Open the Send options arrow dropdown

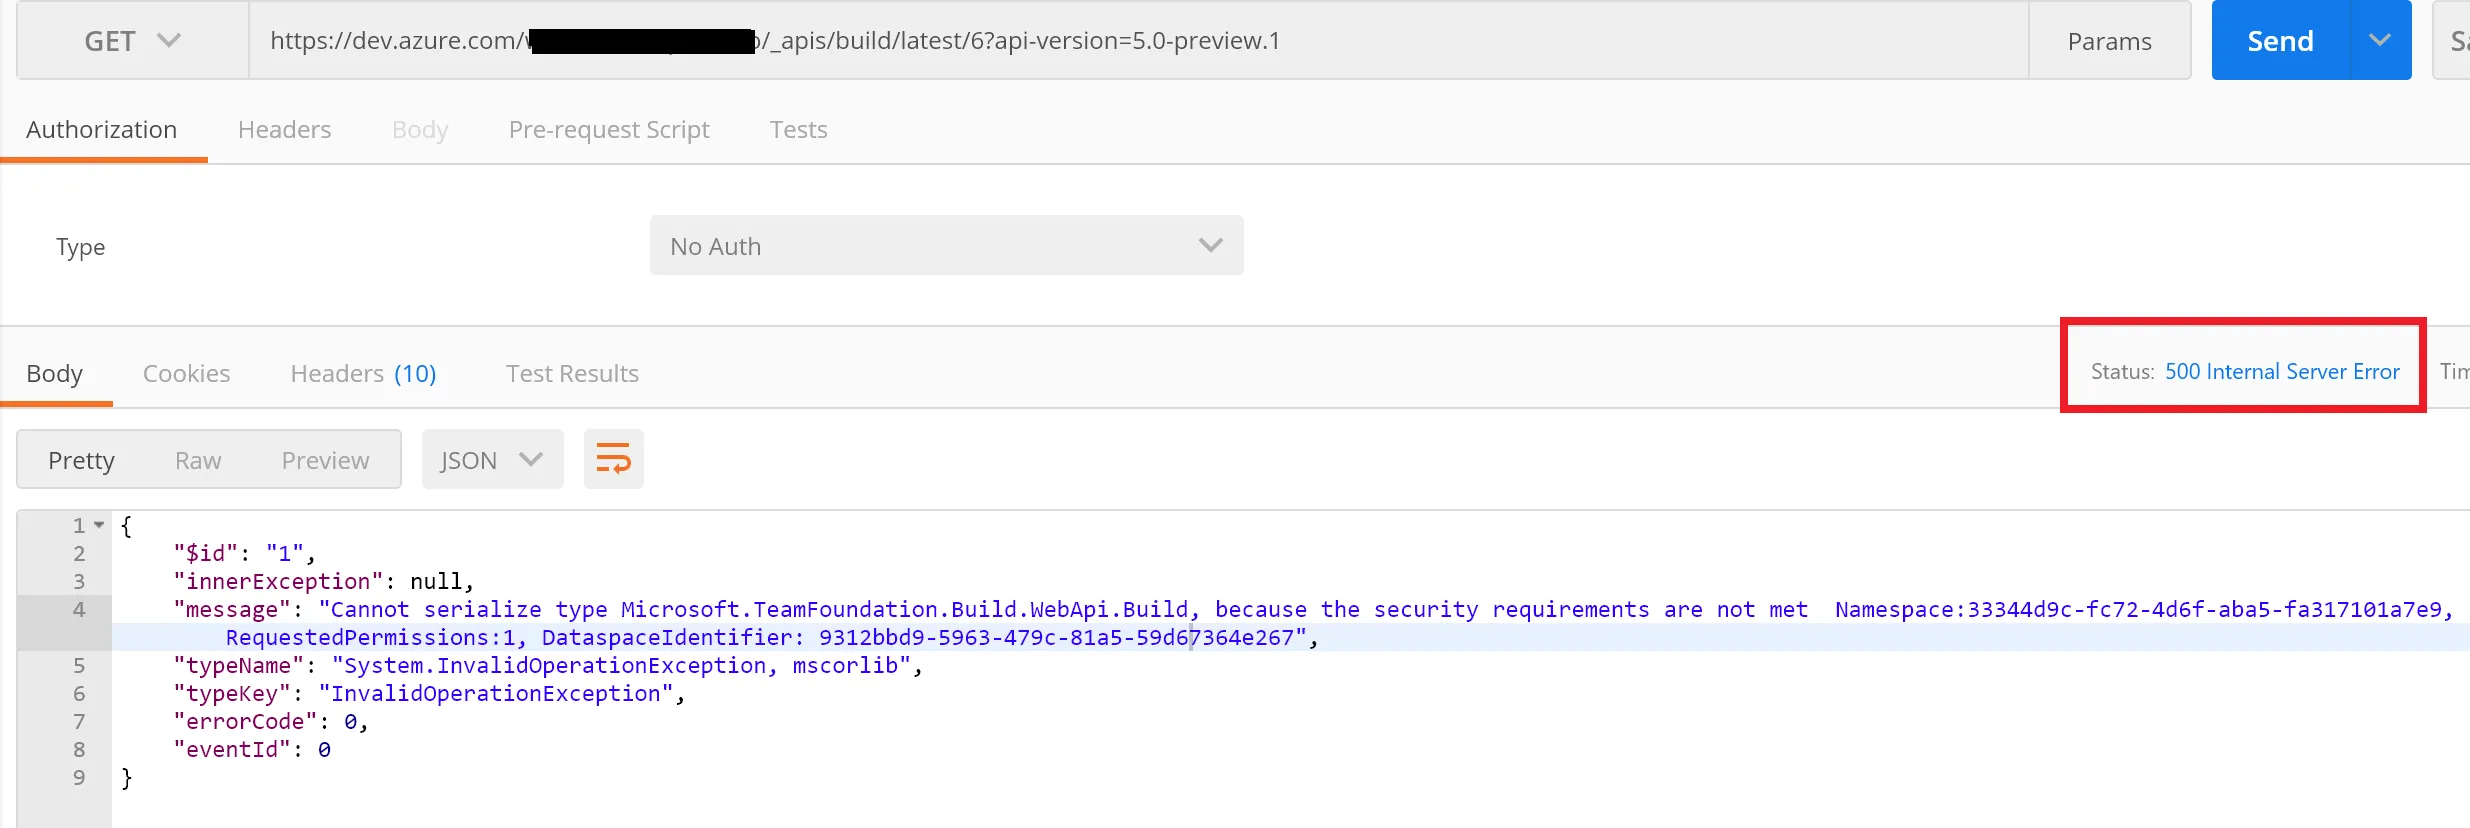pos(2380,41)
